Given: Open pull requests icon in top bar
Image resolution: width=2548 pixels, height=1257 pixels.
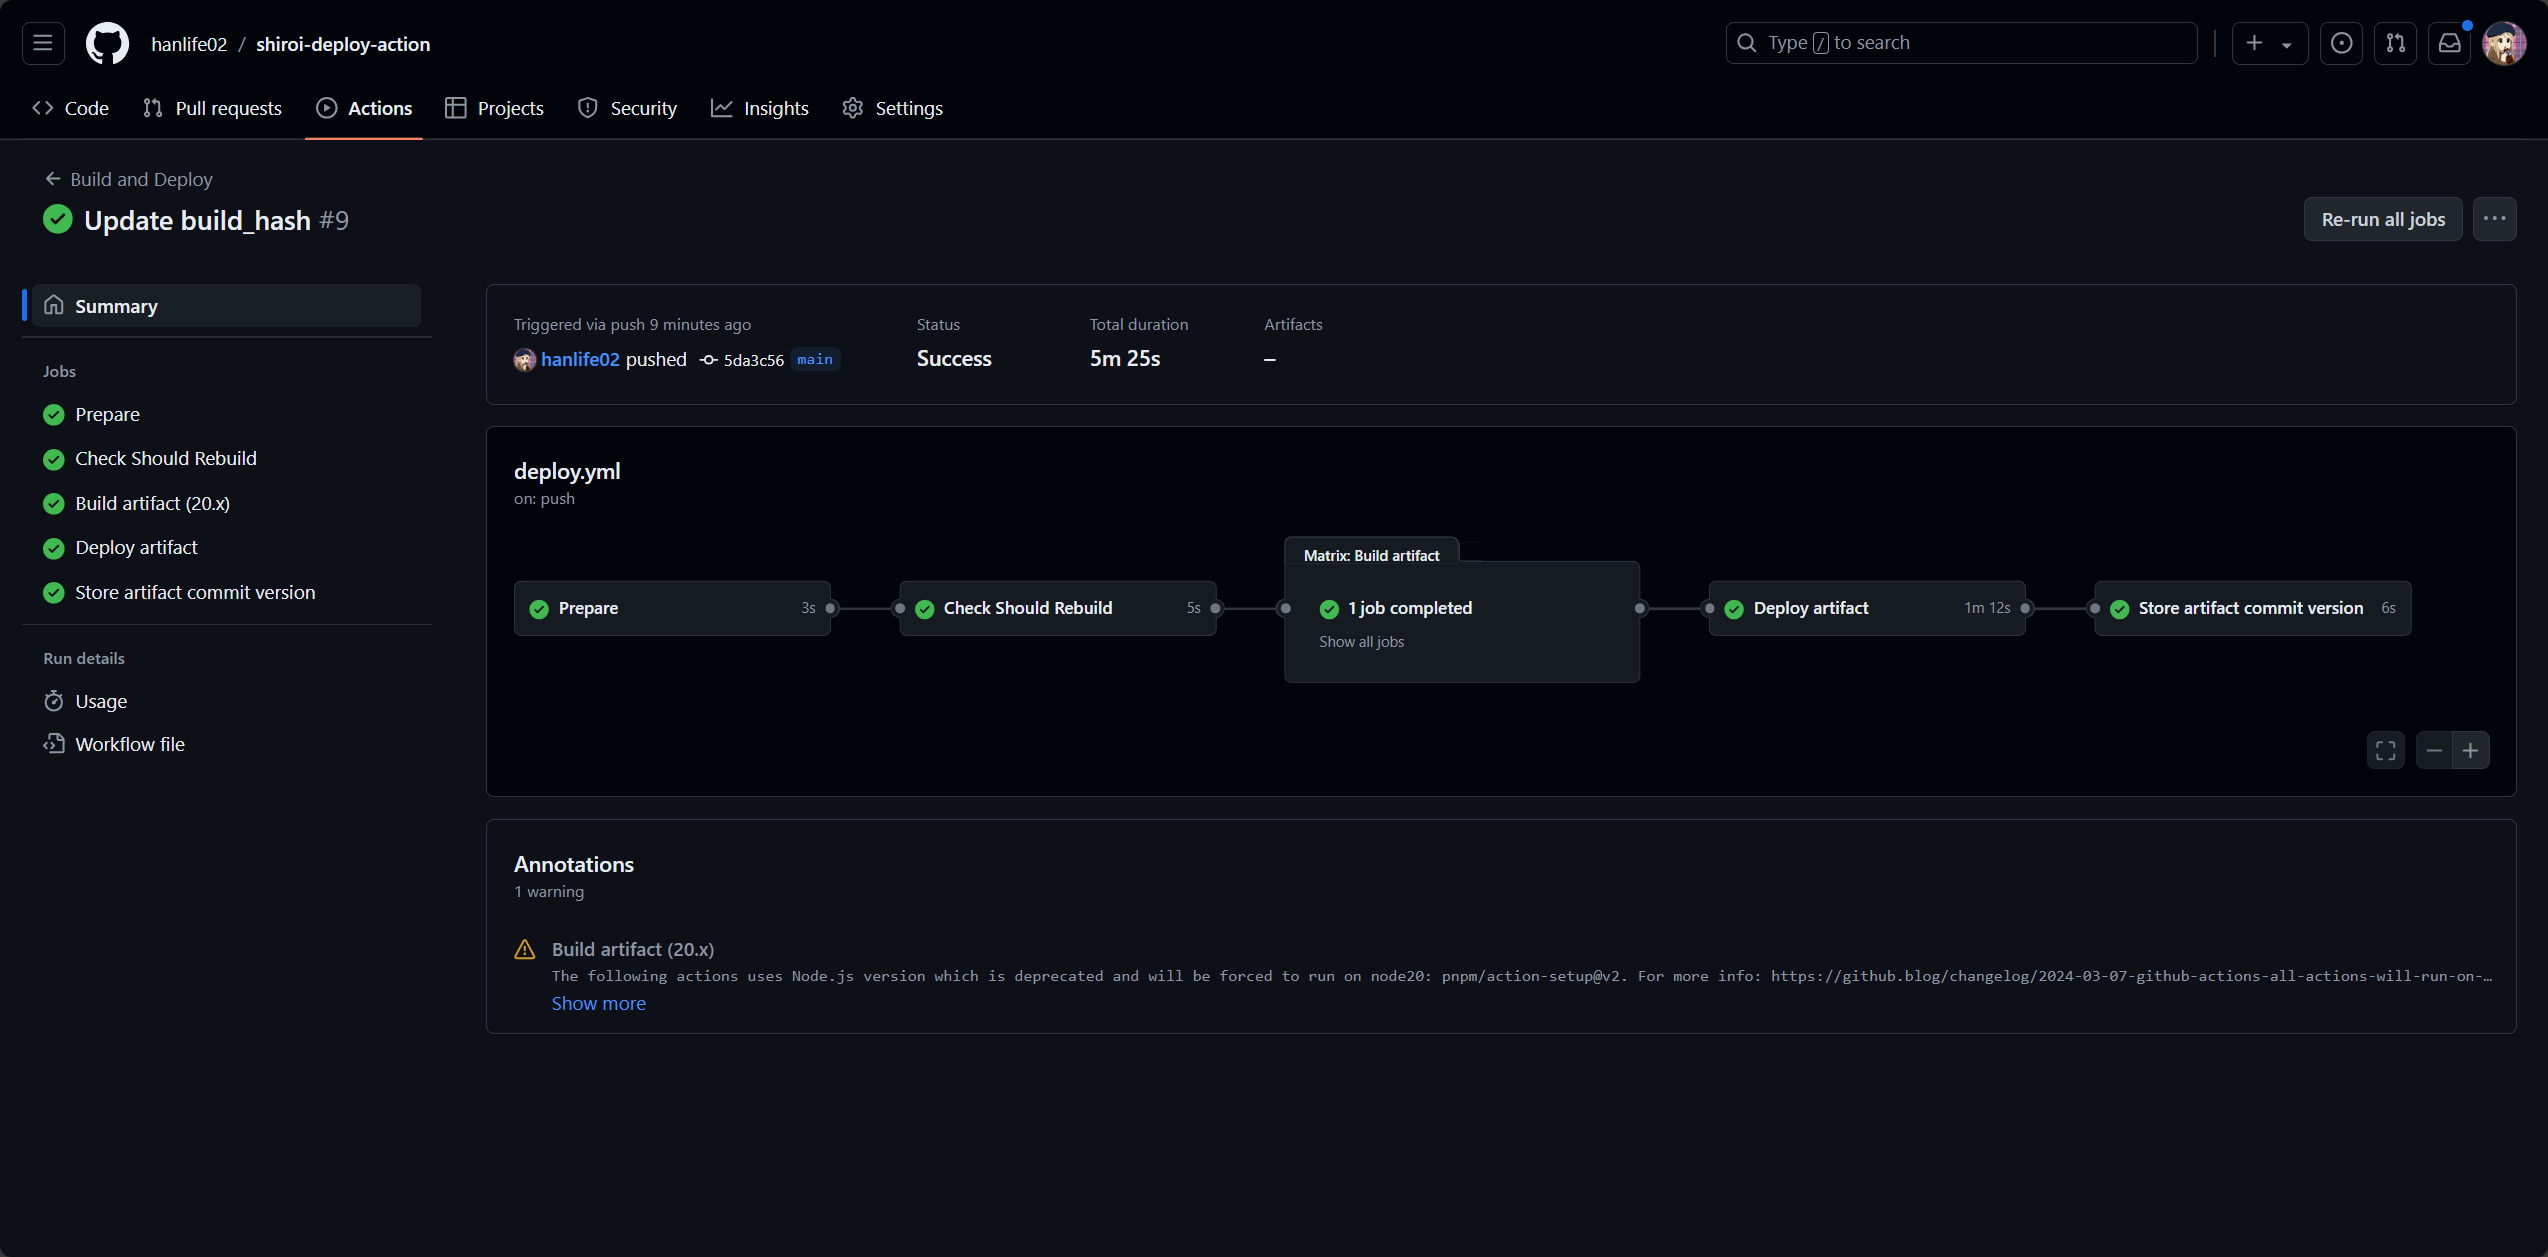Looking at the screenshot, I should (2395, 43).
